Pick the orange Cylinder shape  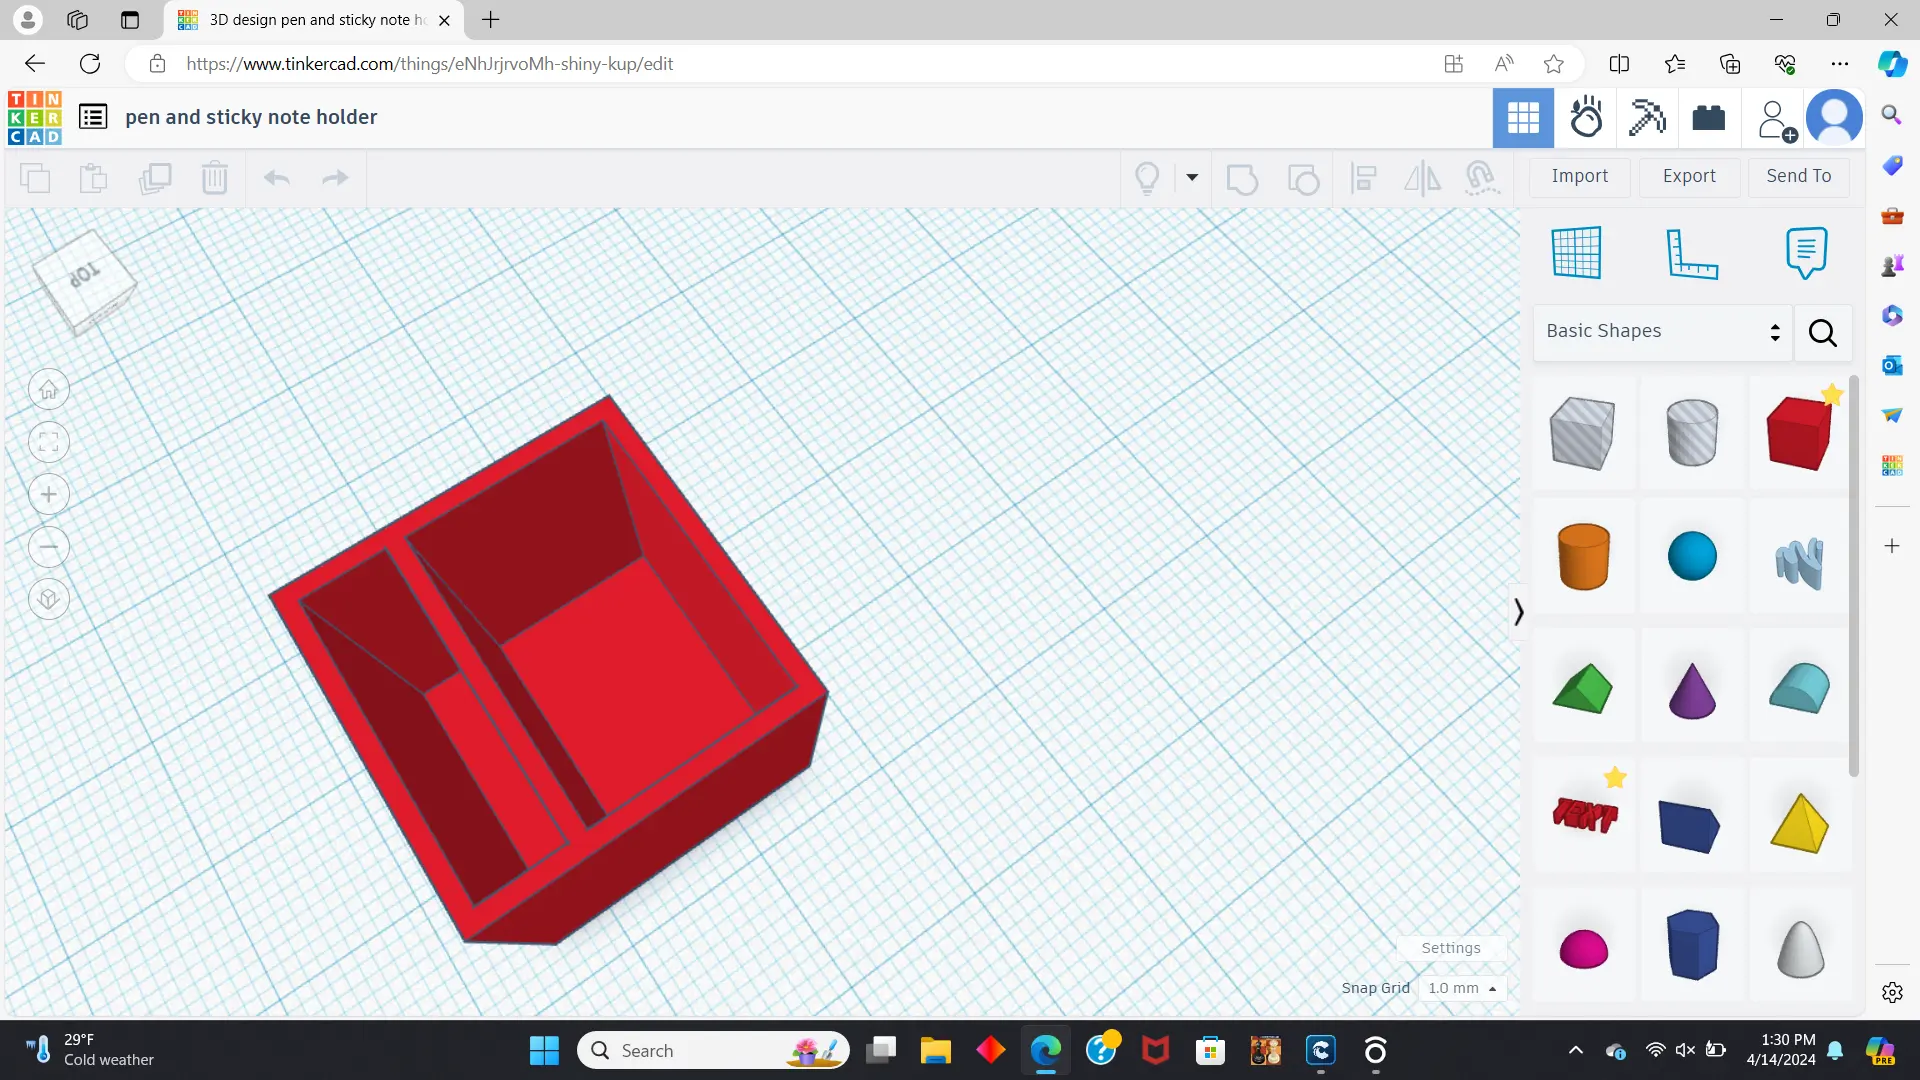(x=1584, y=556)
